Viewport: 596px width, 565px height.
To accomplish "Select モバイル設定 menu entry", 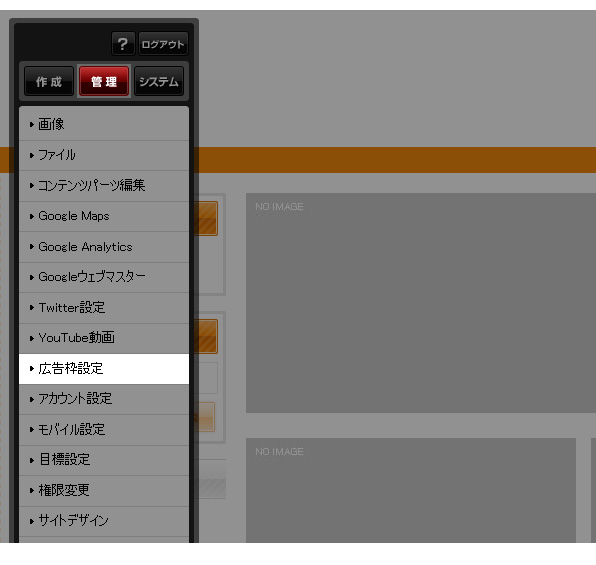I will (x=104, y=430).
